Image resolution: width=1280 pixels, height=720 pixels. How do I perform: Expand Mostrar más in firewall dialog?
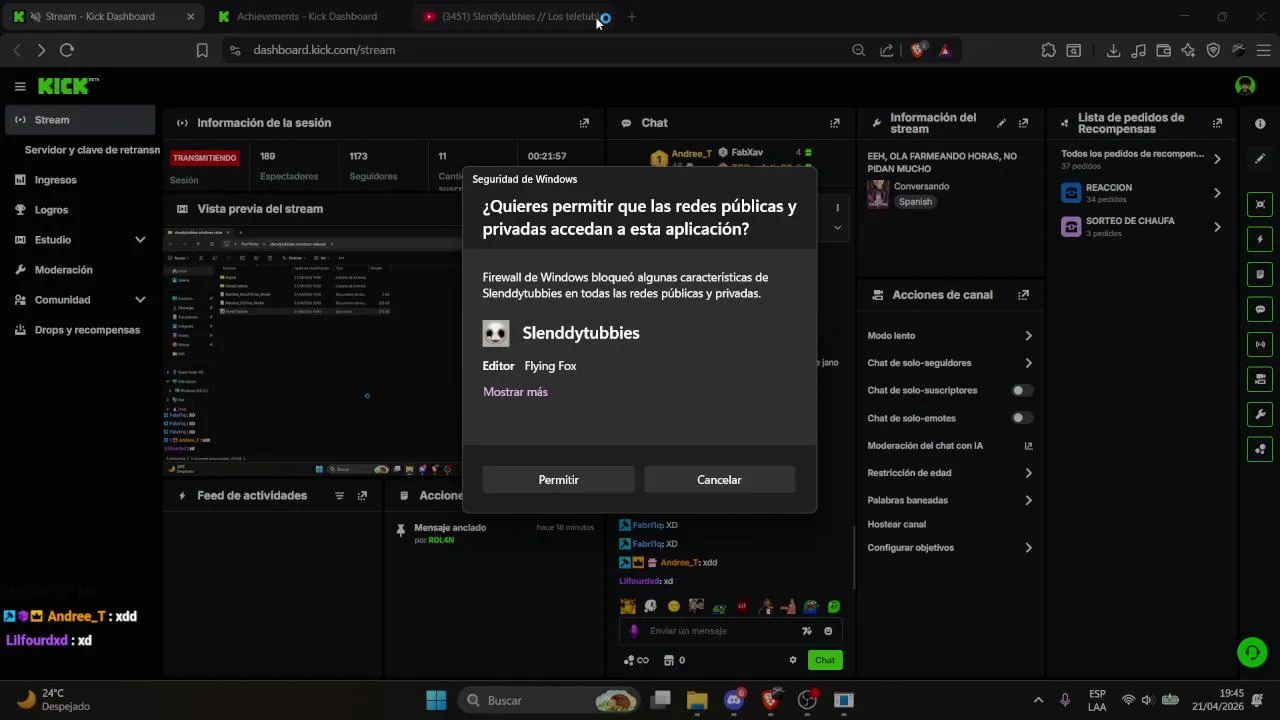point(515,392)
